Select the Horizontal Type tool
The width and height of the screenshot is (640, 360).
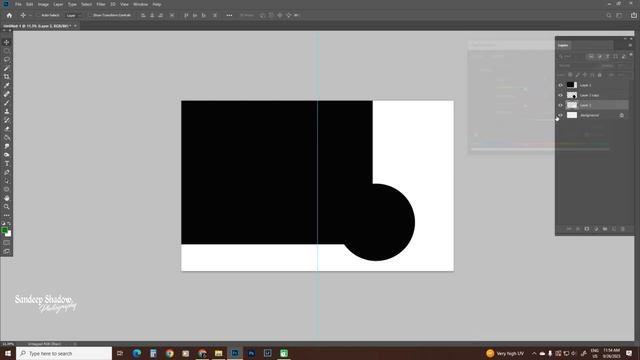[7, 163]
